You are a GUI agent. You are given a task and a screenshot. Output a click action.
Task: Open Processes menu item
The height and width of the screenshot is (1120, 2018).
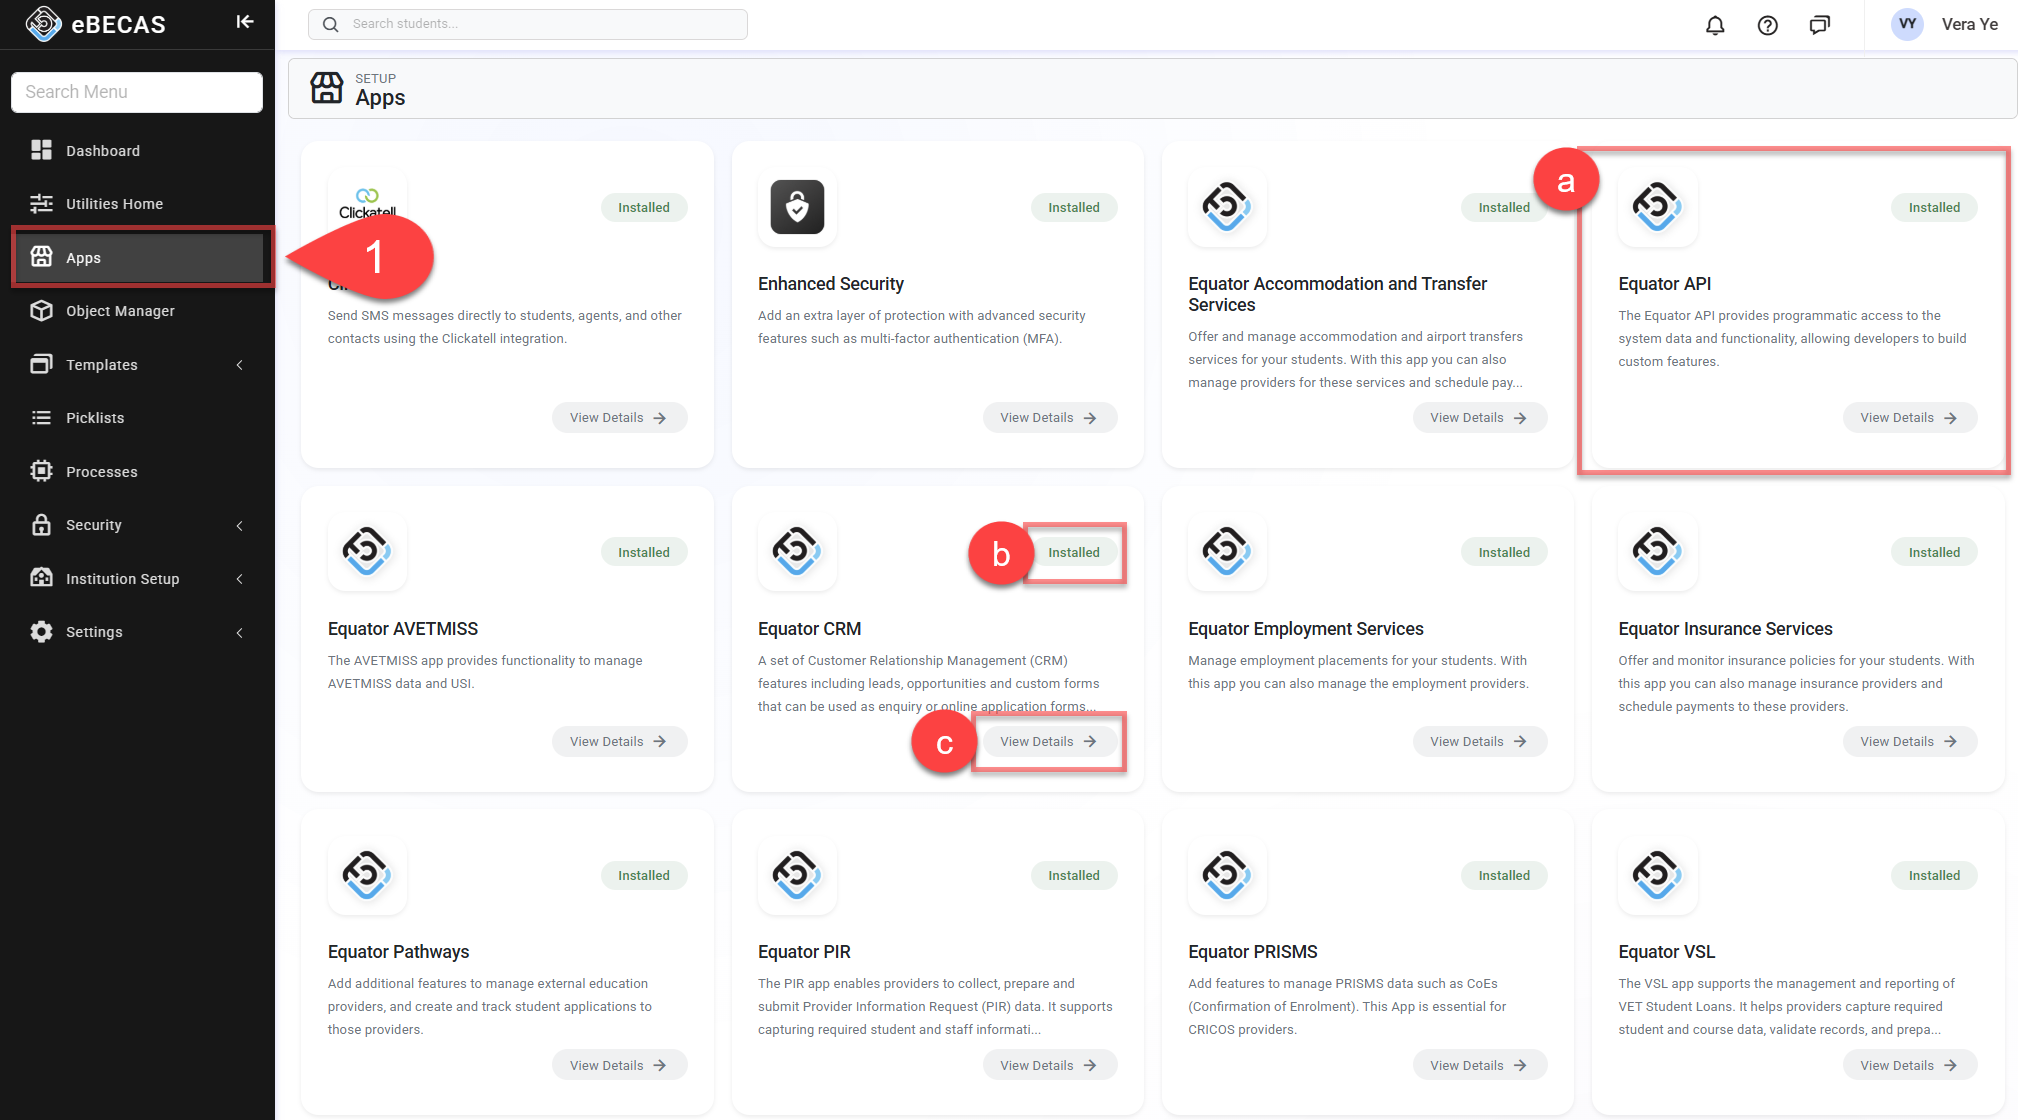pyautogui.click(x=137, y=471)
